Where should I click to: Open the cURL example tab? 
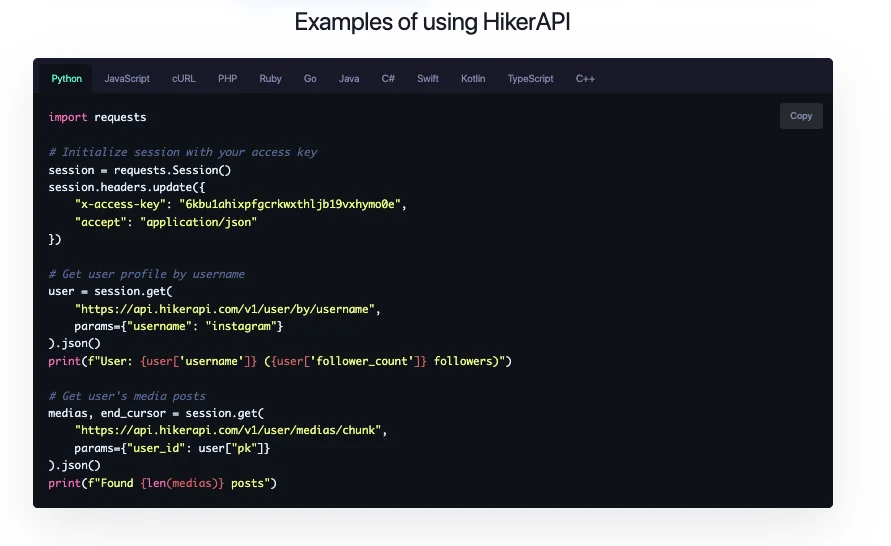tap(184, 78)
